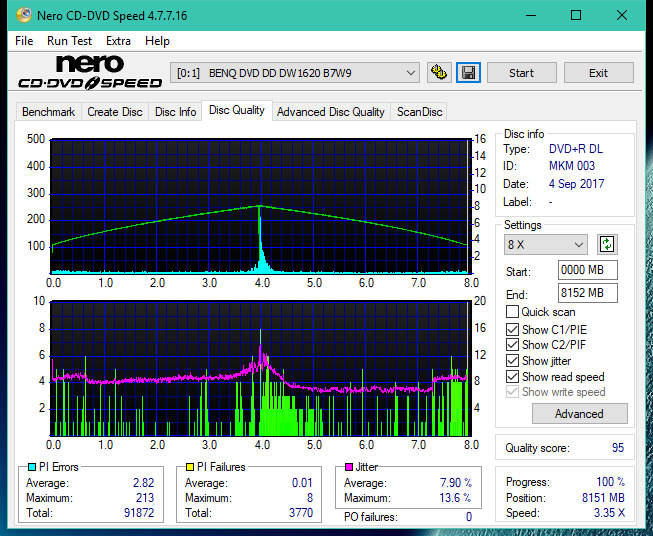The image size is (653, 536).
Task: Click the PO failures 0 value
Action: (x=469, y=517)
